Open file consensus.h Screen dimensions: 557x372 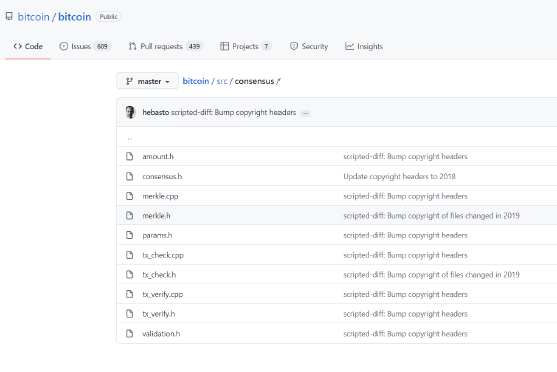[162, 176]
